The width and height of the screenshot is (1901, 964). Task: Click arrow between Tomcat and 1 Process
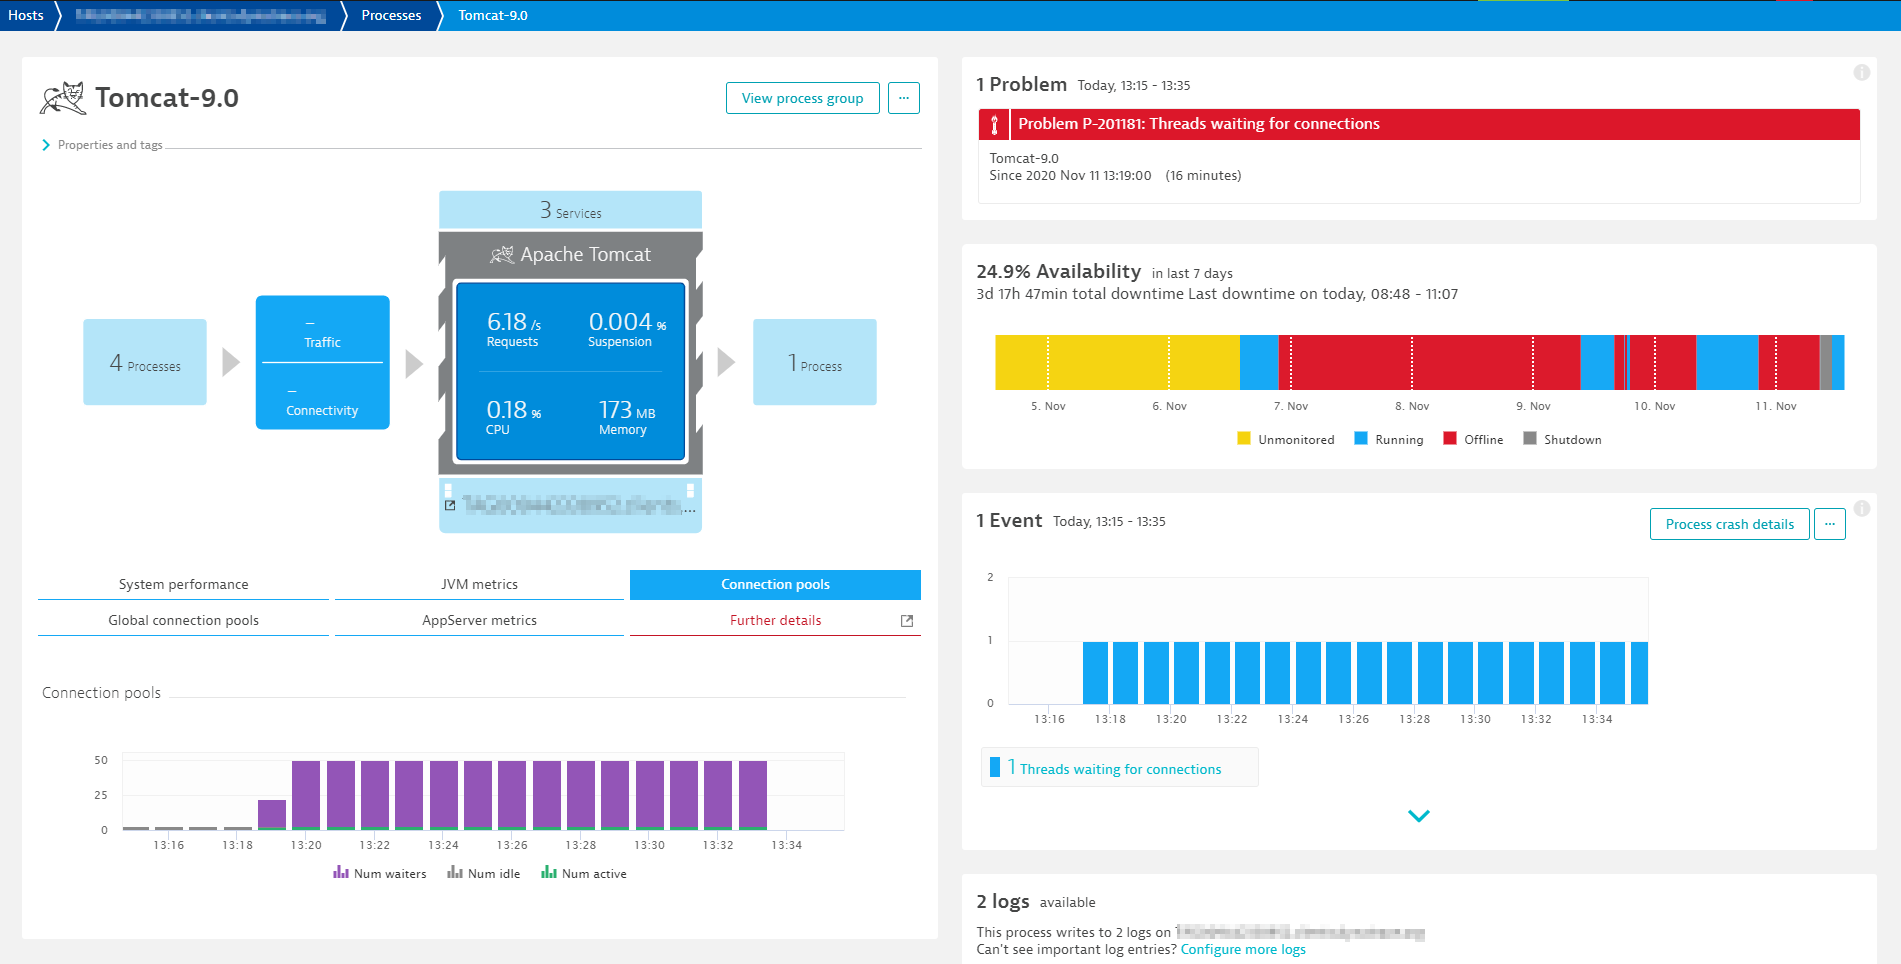(727, 362)
